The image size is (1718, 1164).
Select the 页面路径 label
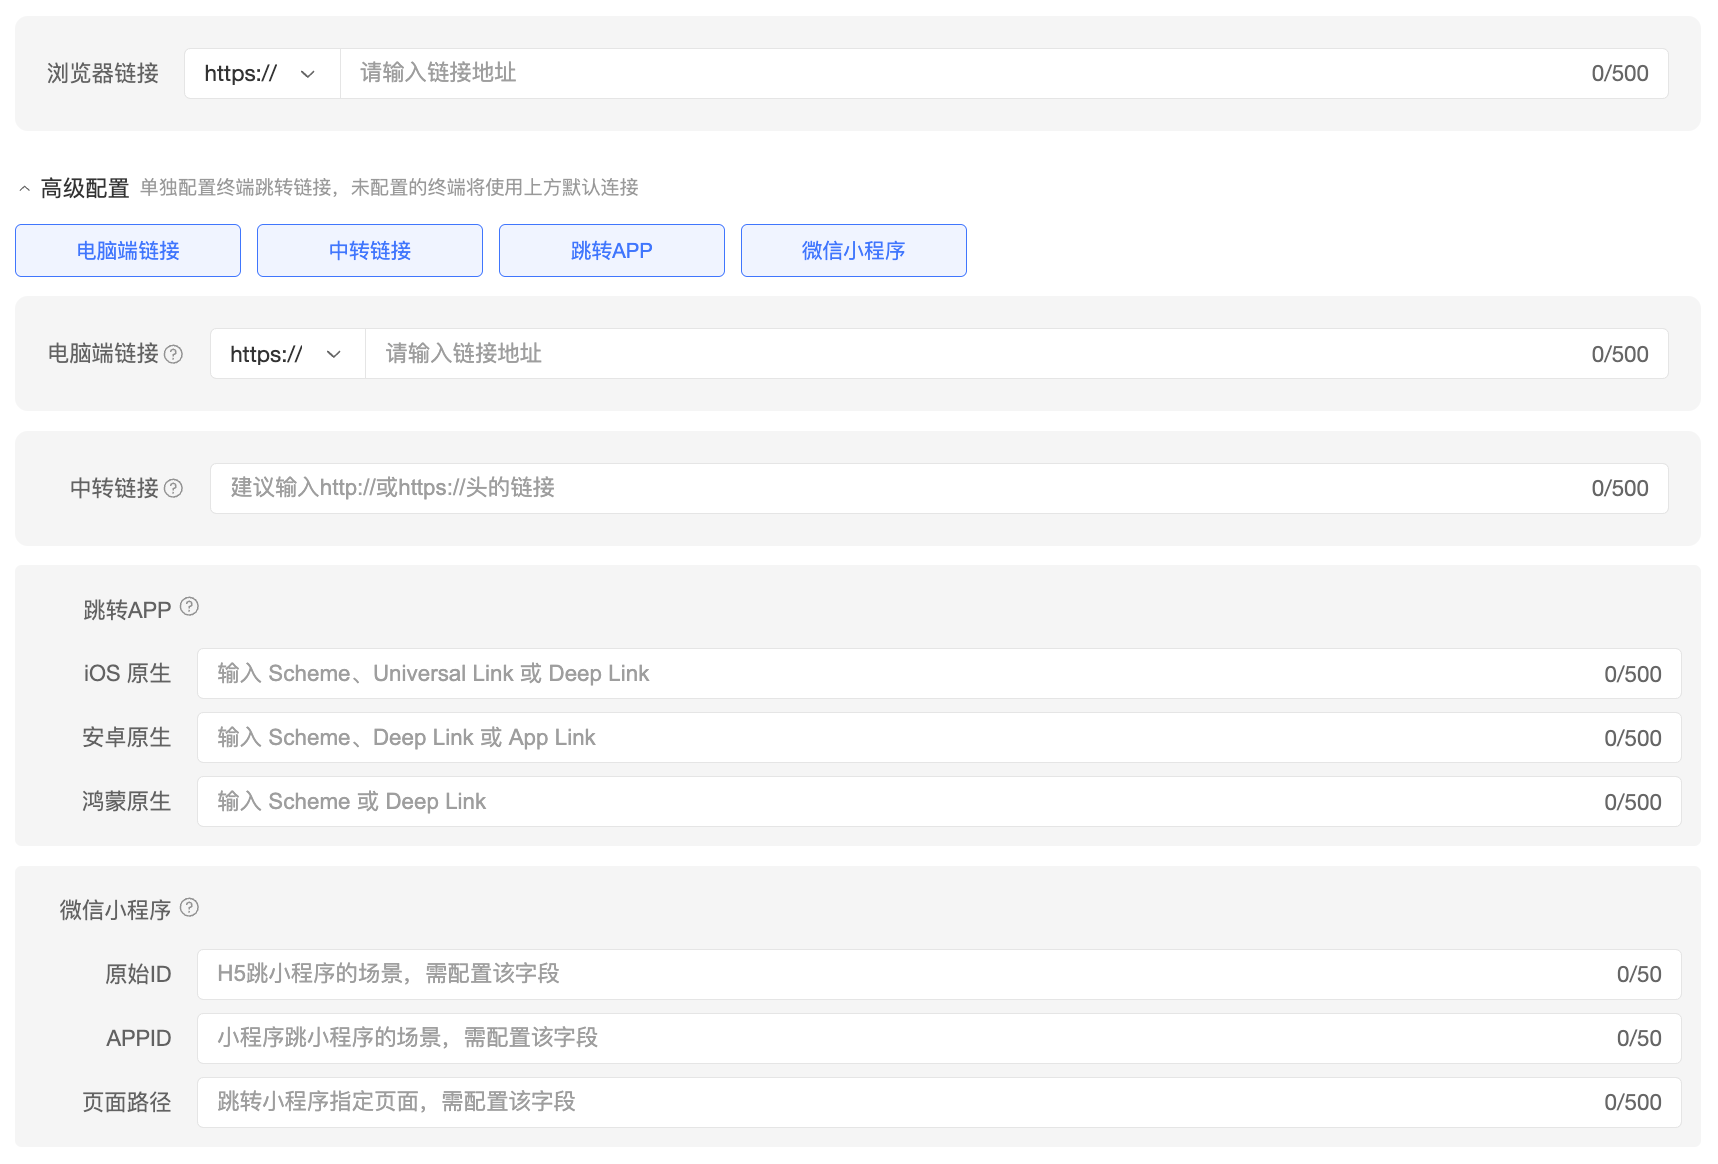tap(127, 1102)
